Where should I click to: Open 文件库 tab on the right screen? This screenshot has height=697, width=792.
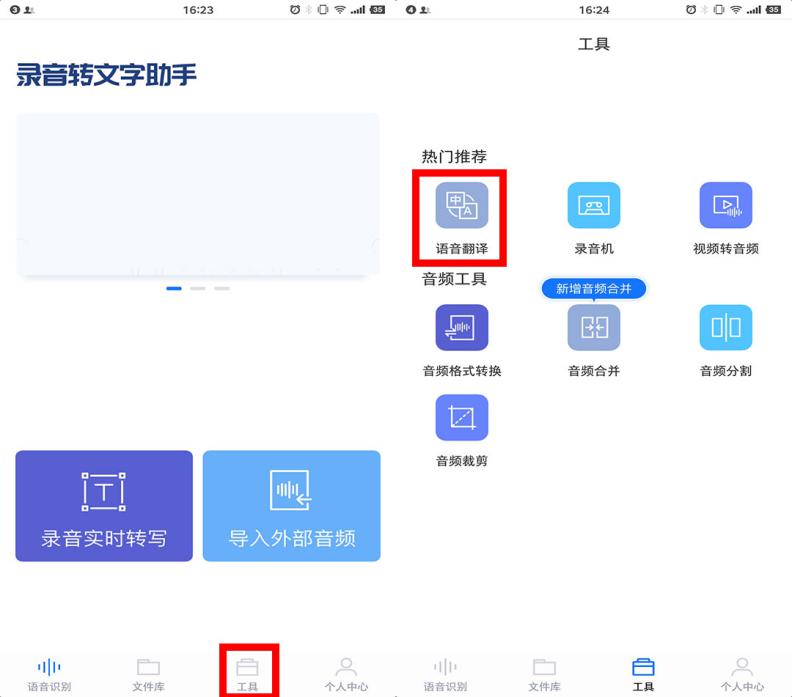(544, 673)
